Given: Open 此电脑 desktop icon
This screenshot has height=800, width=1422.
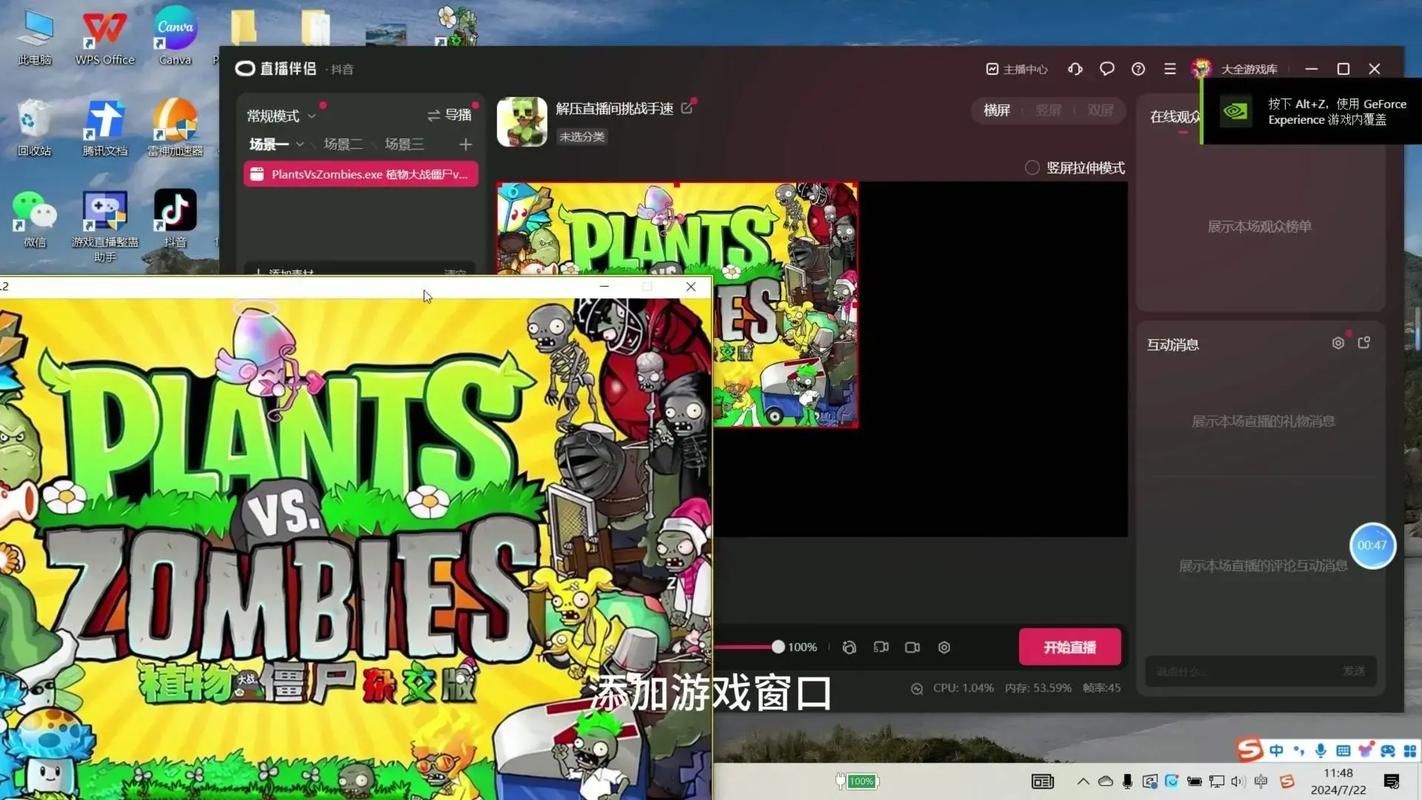Looking at the screenshot, I should (35, 37).
